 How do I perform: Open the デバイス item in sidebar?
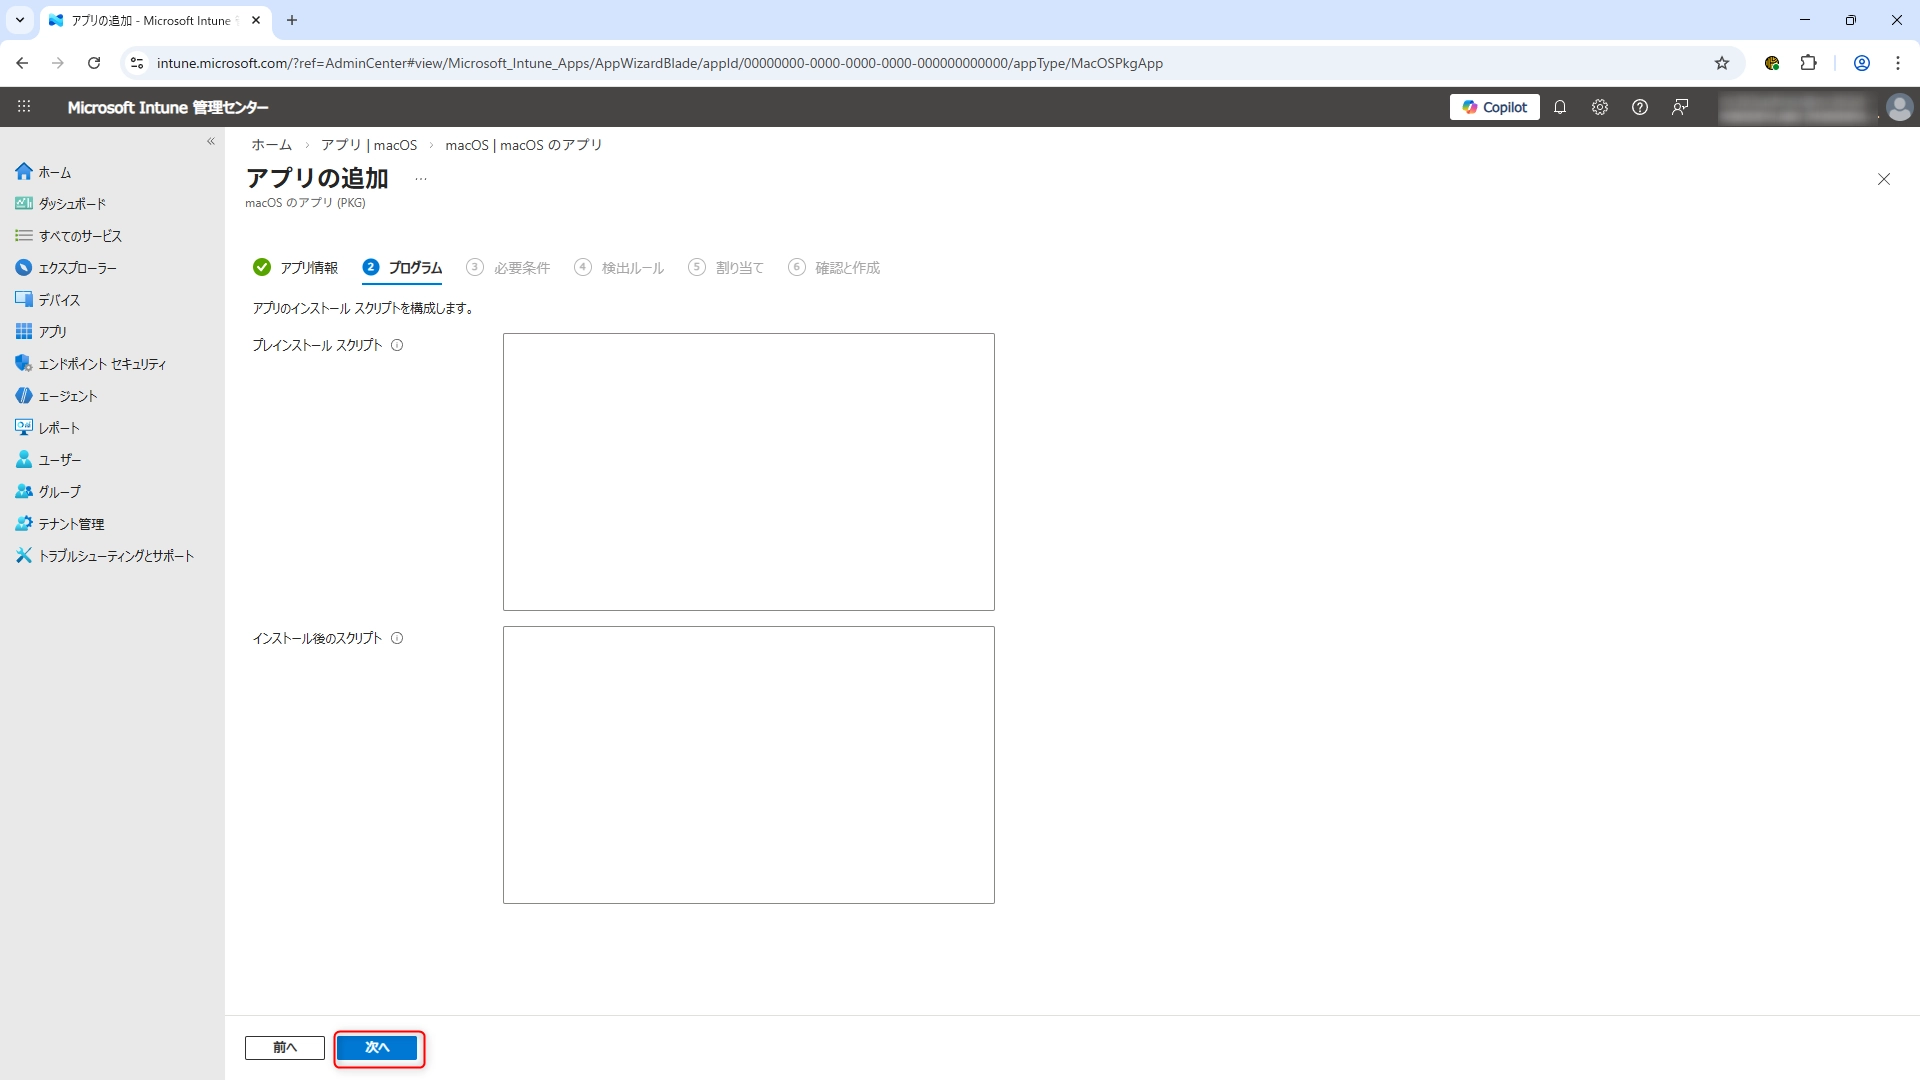[59, 299]
